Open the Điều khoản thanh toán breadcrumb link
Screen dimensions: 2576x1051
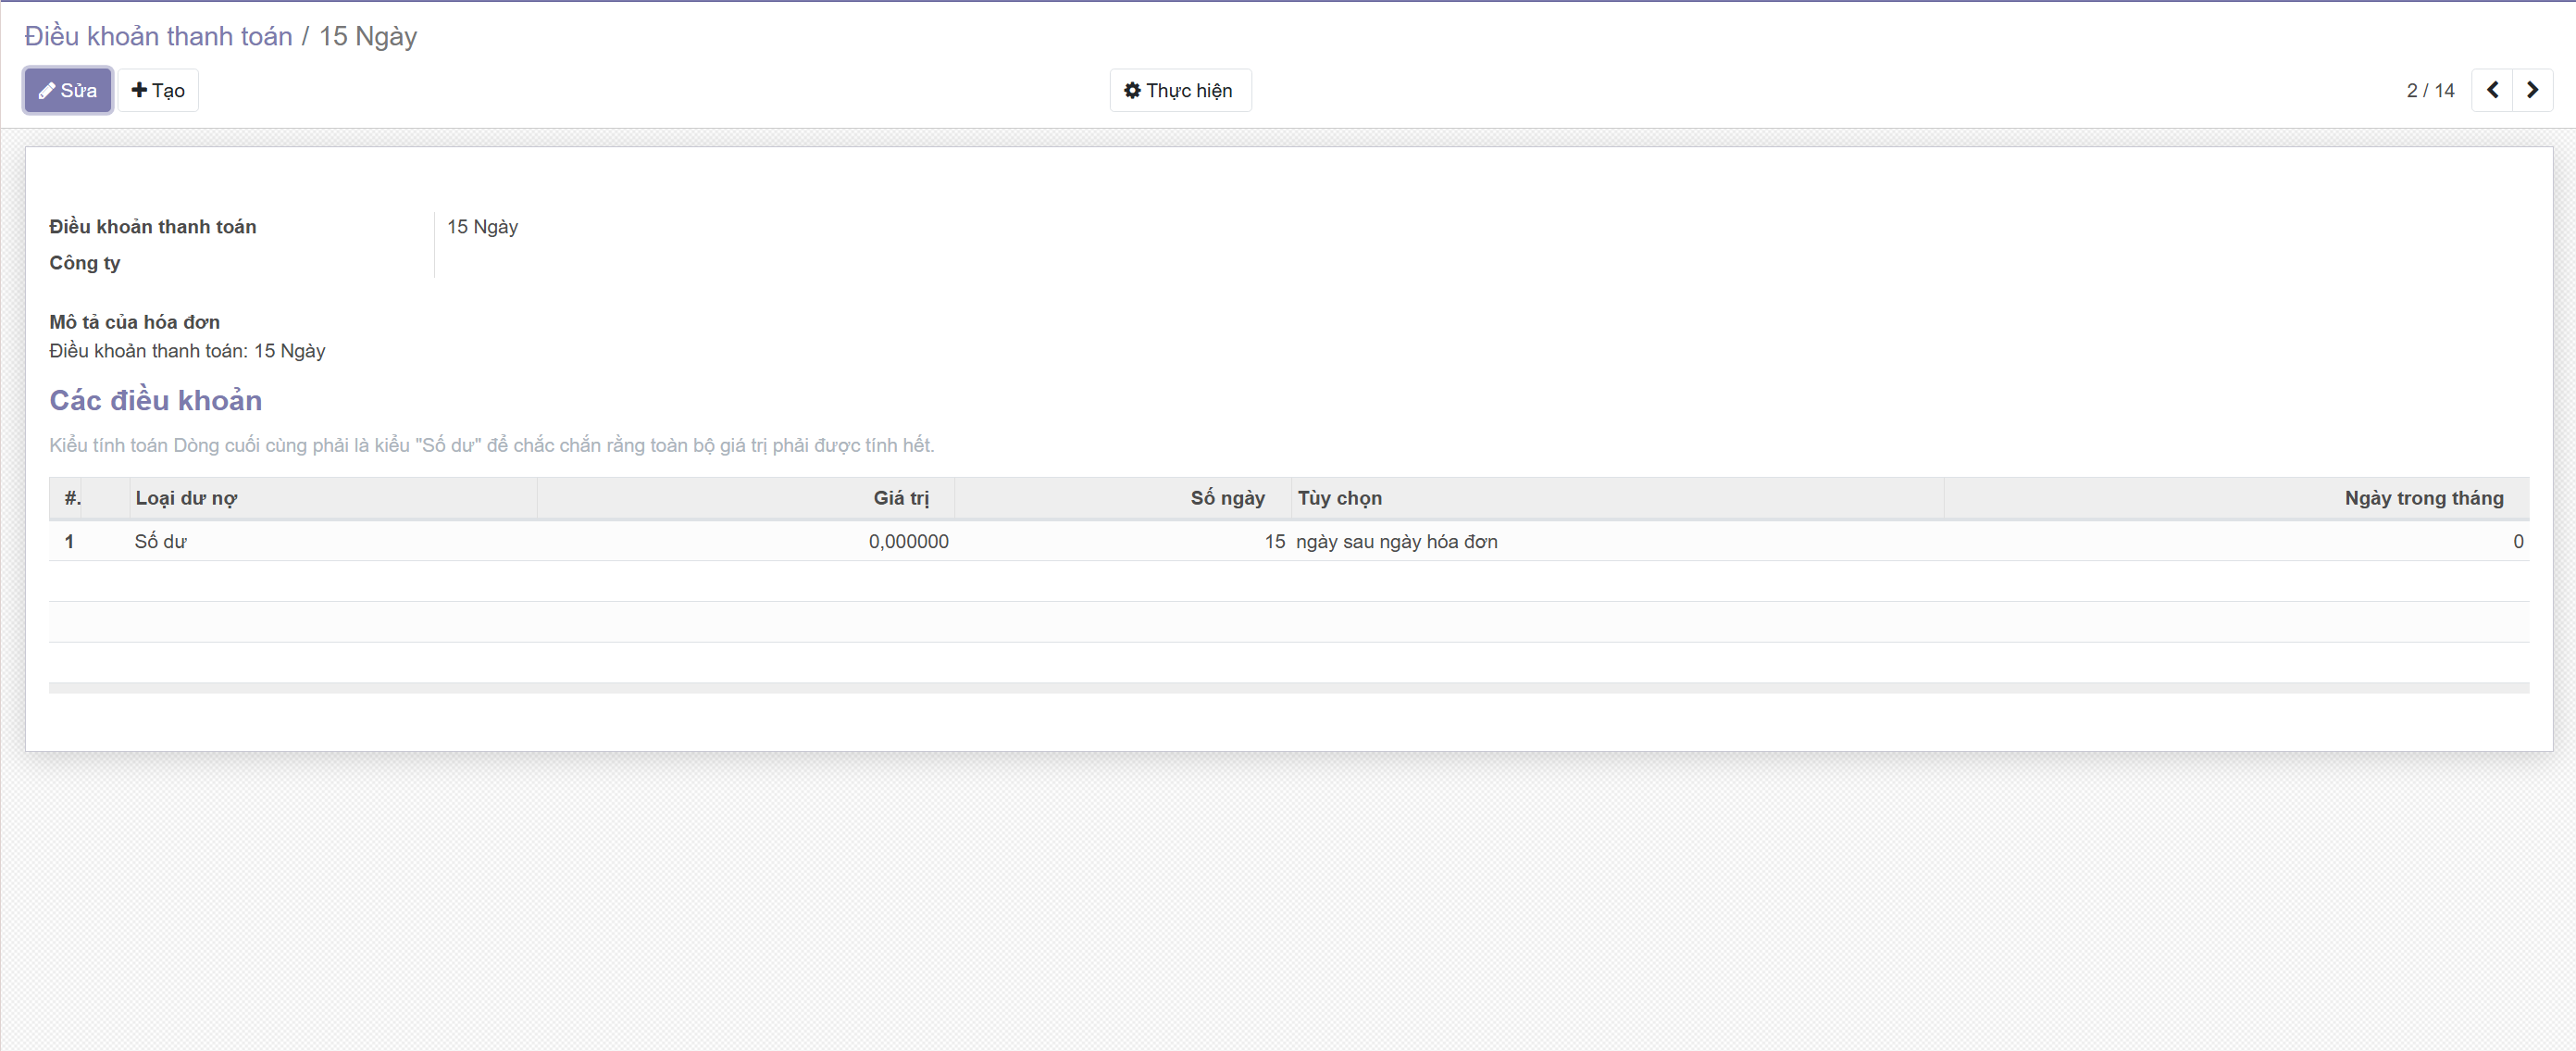tap(158, 36)
